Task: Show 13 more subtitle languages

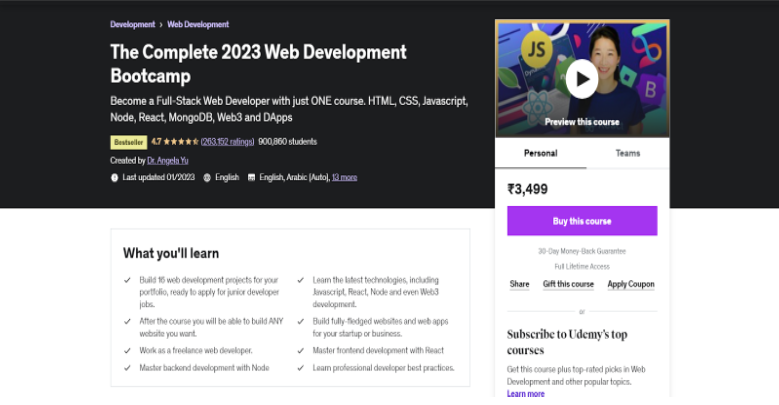Action: pyautogui.click(x=344, y=177)
